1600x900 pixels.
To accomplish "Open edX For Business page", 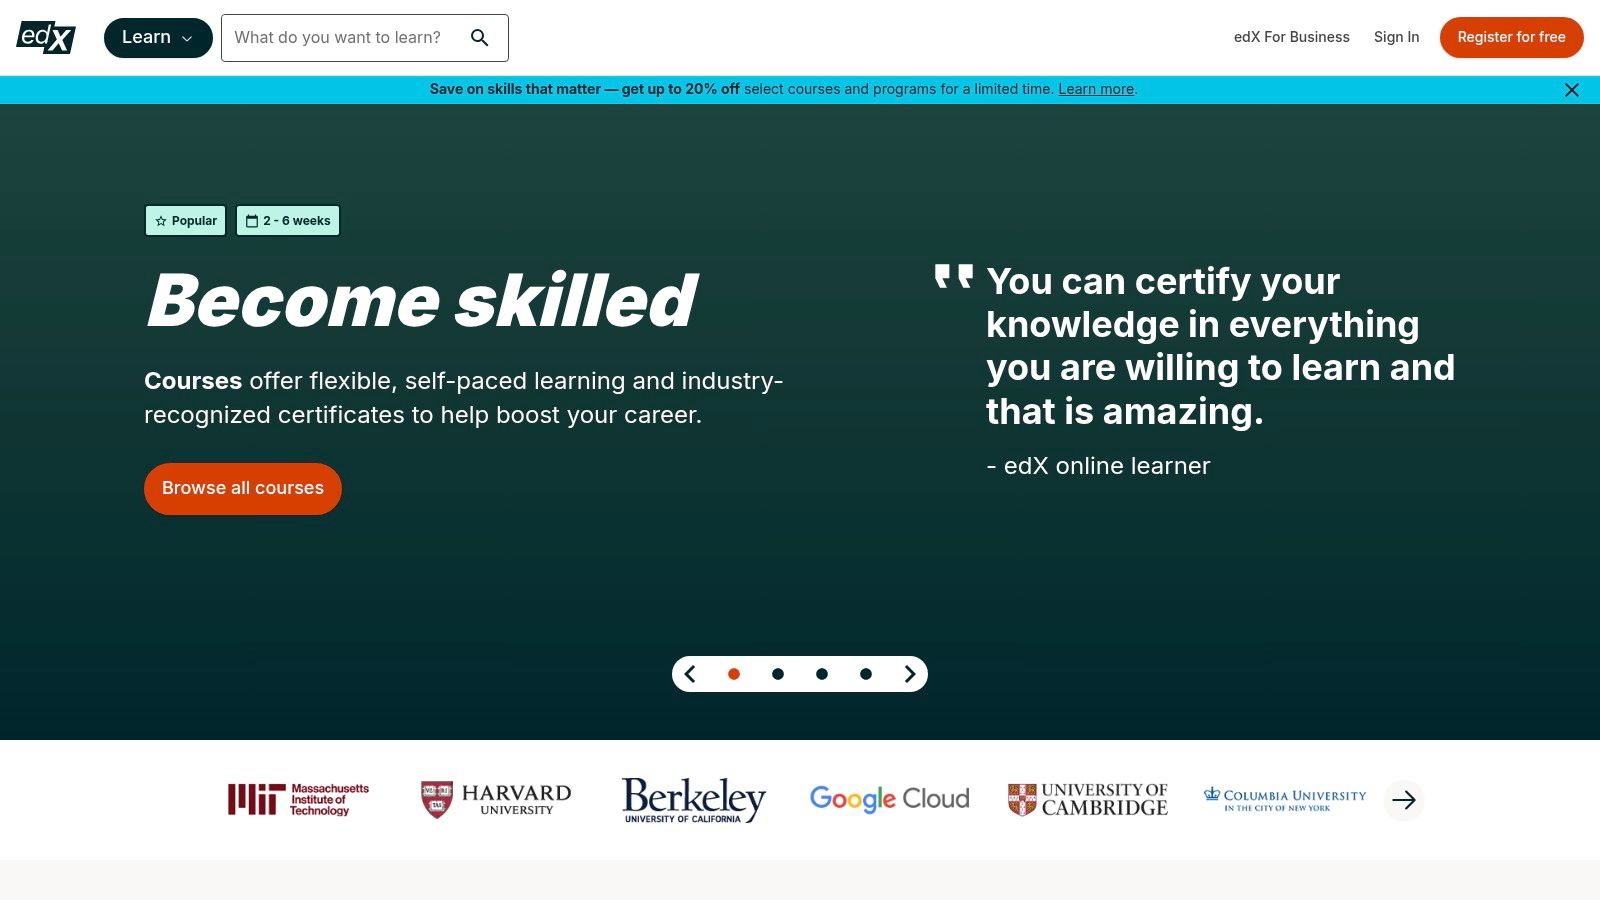I will point(1291,37).
